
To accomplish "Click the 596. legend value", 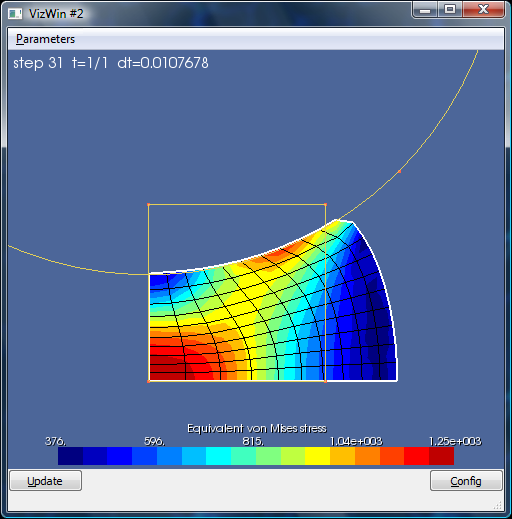I will (x=154, y=441).
